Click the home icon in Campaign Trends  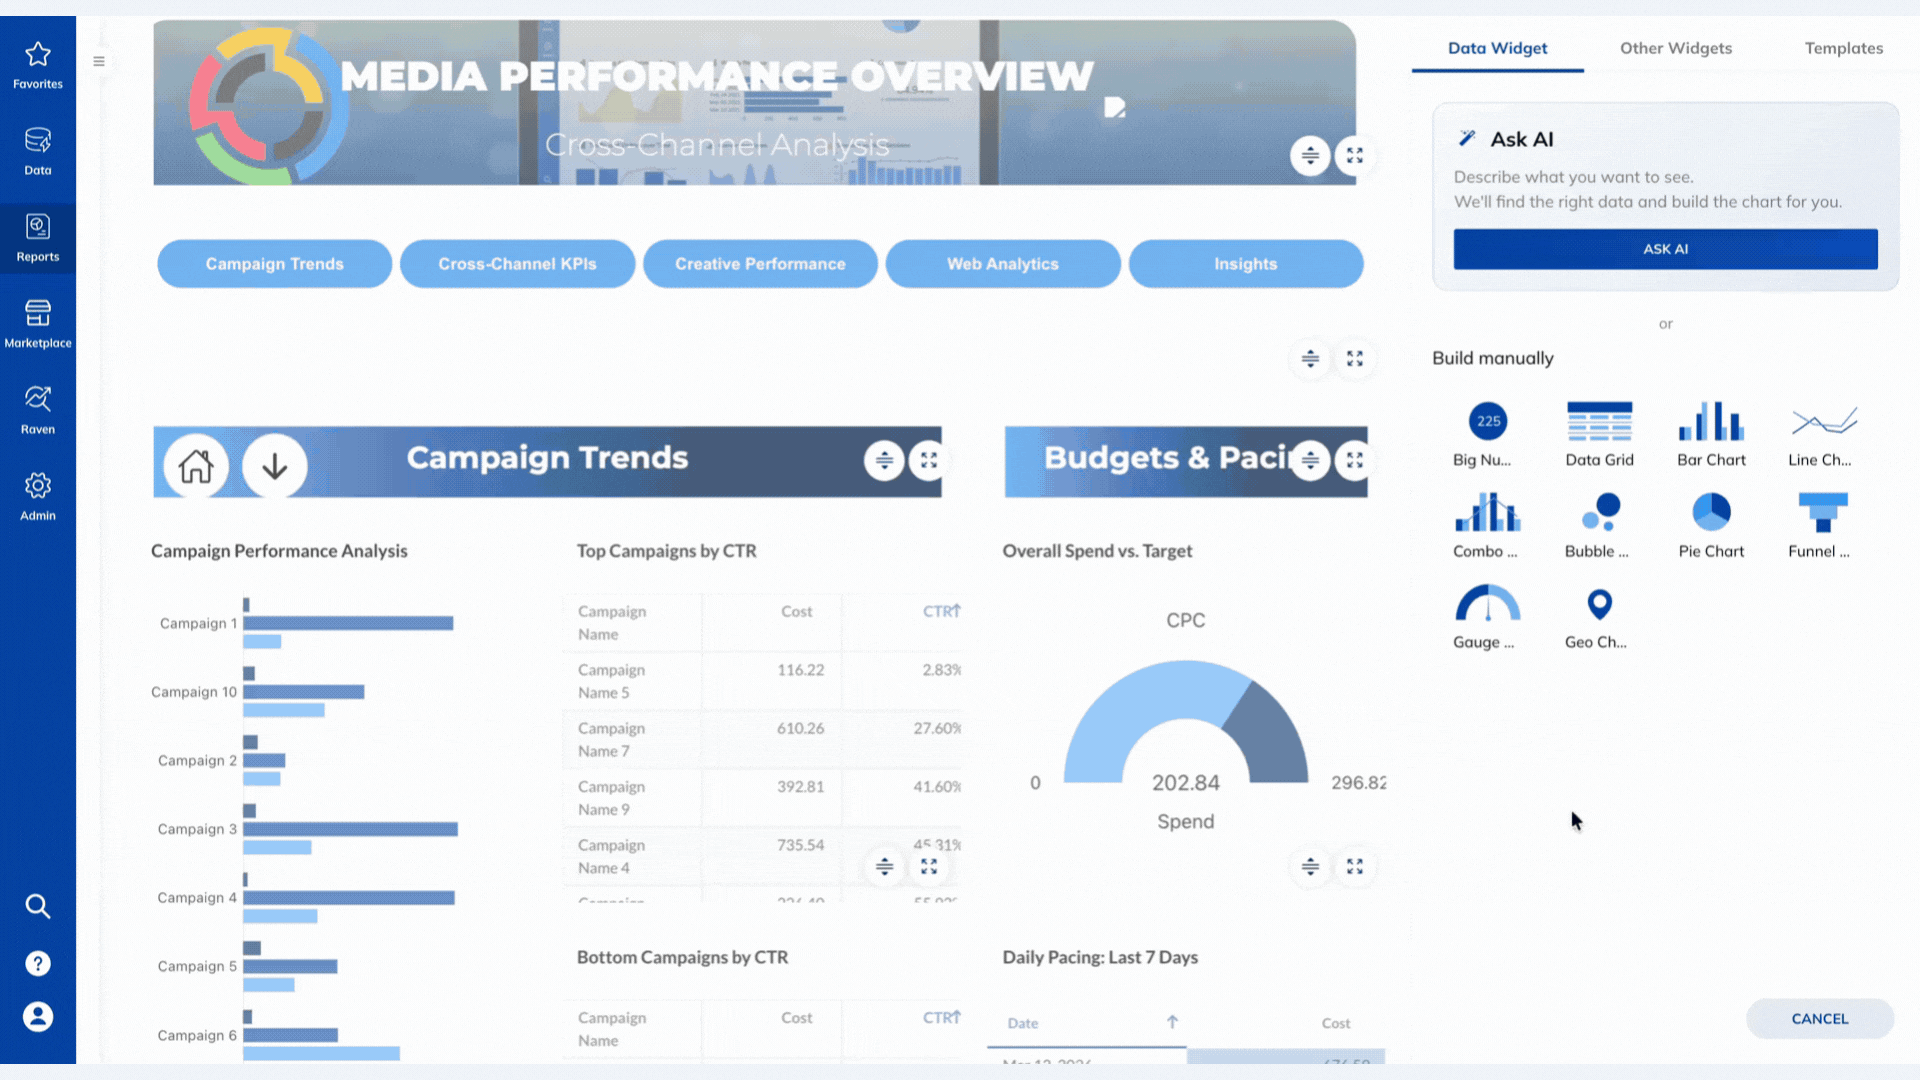coord(196,465)
